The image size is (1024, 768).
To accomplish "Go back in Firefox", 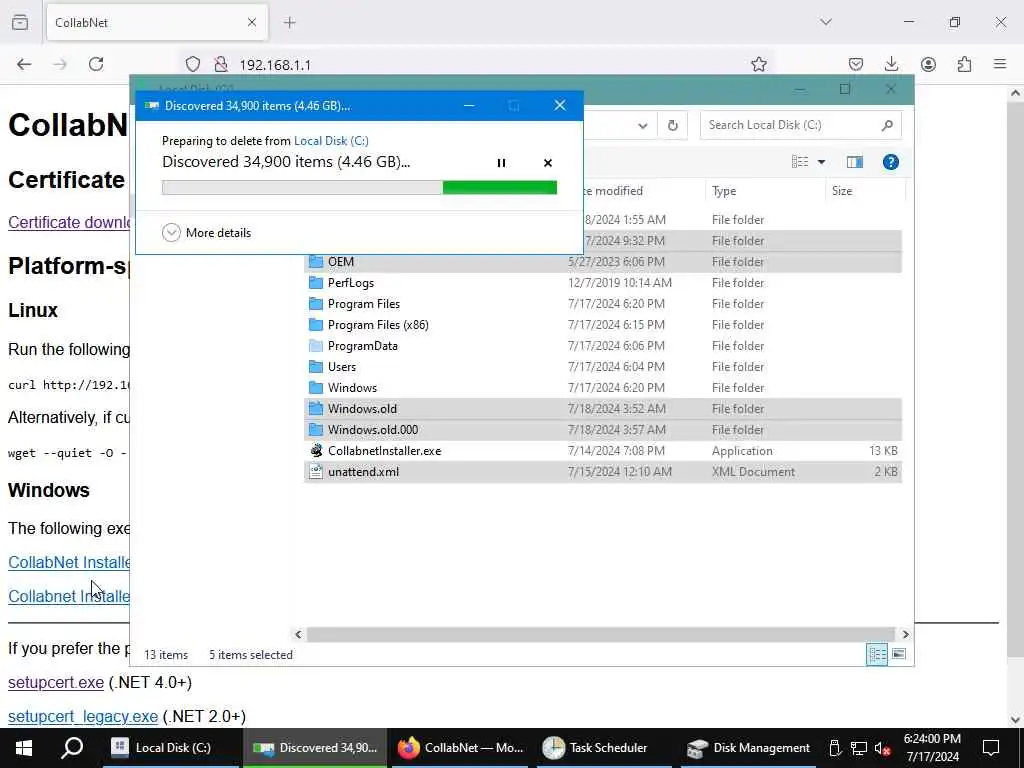I will [24, 64].
